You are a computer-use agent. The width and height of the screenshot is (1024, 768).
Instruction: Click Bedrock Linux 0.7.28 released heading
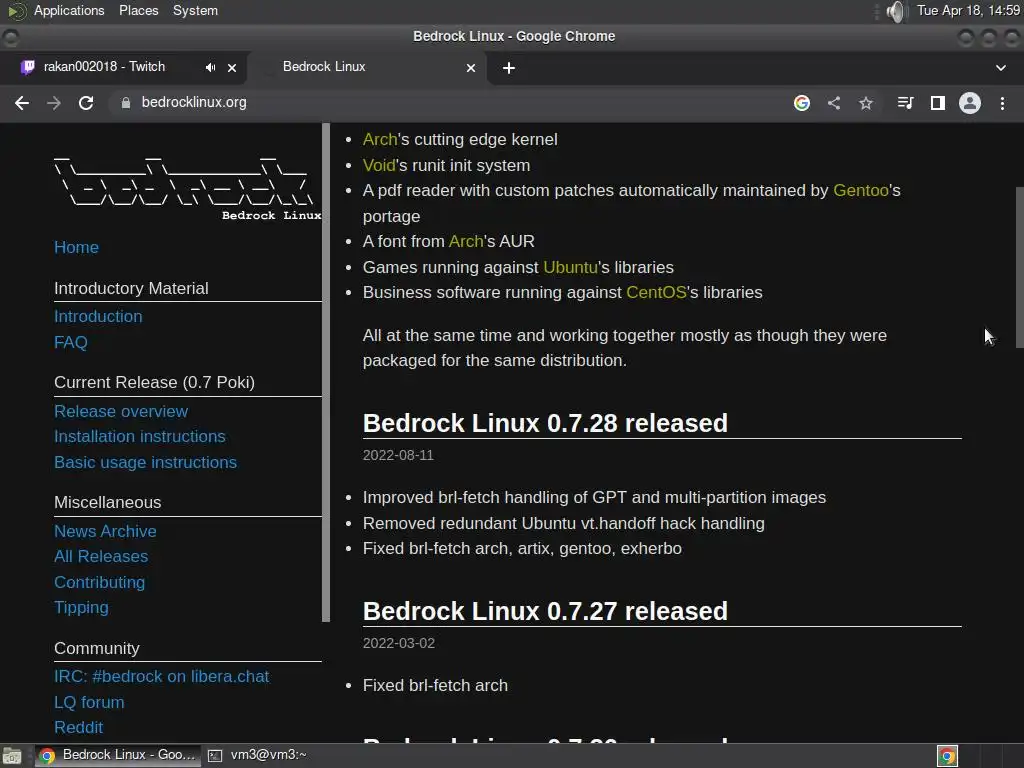[x=545, y=424]
